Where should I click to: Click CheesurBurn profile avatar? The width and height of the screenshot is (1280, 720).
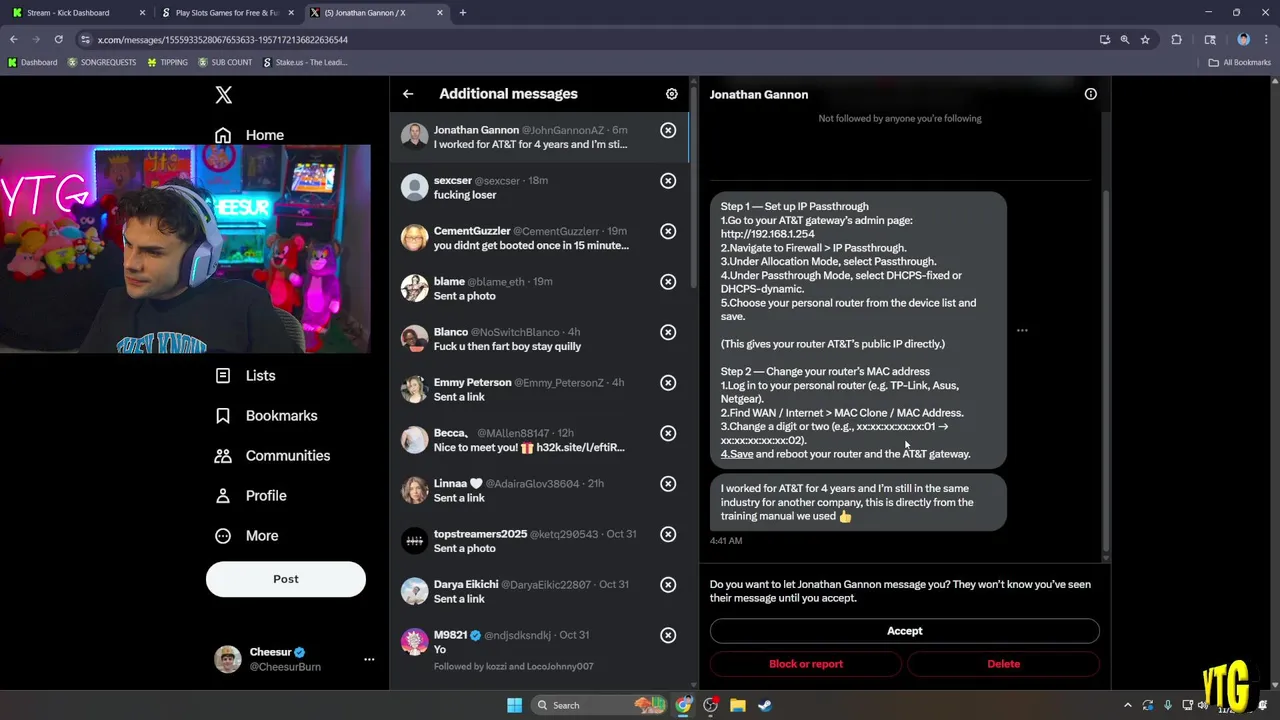point(228,659)
